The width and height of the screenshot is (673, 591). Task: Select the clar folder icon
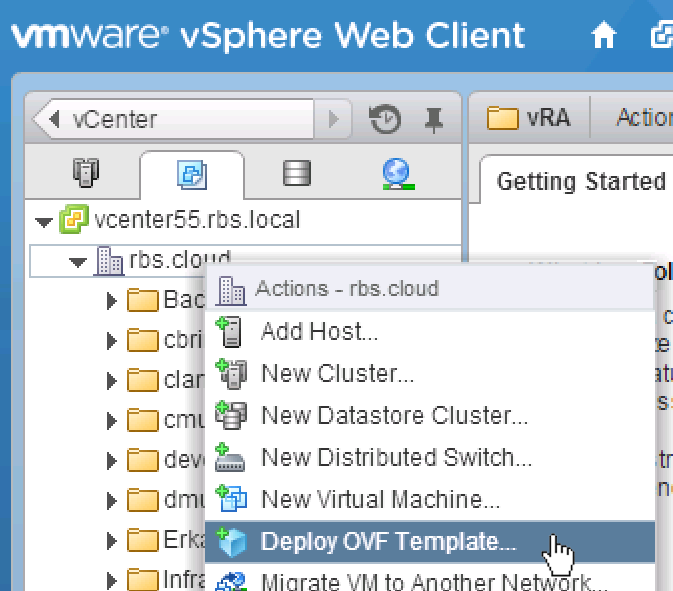click(142, 379)
